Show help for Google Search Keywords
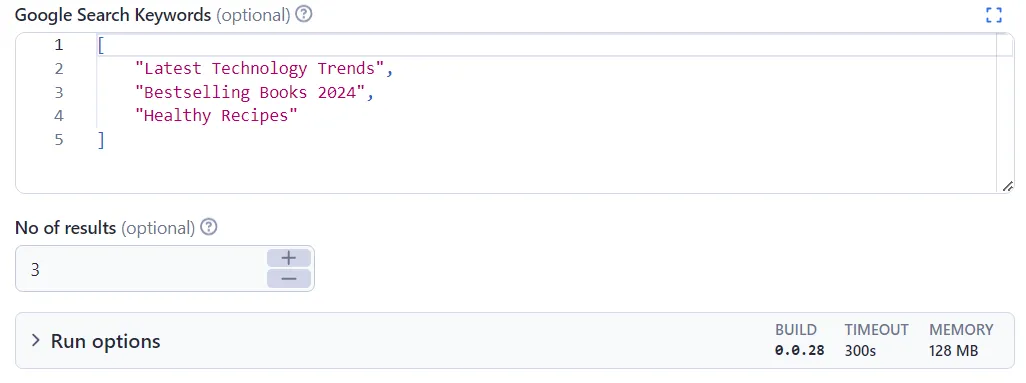This screenshot has width=1026, height=383. pyautogui.click(x=303, y=14)
